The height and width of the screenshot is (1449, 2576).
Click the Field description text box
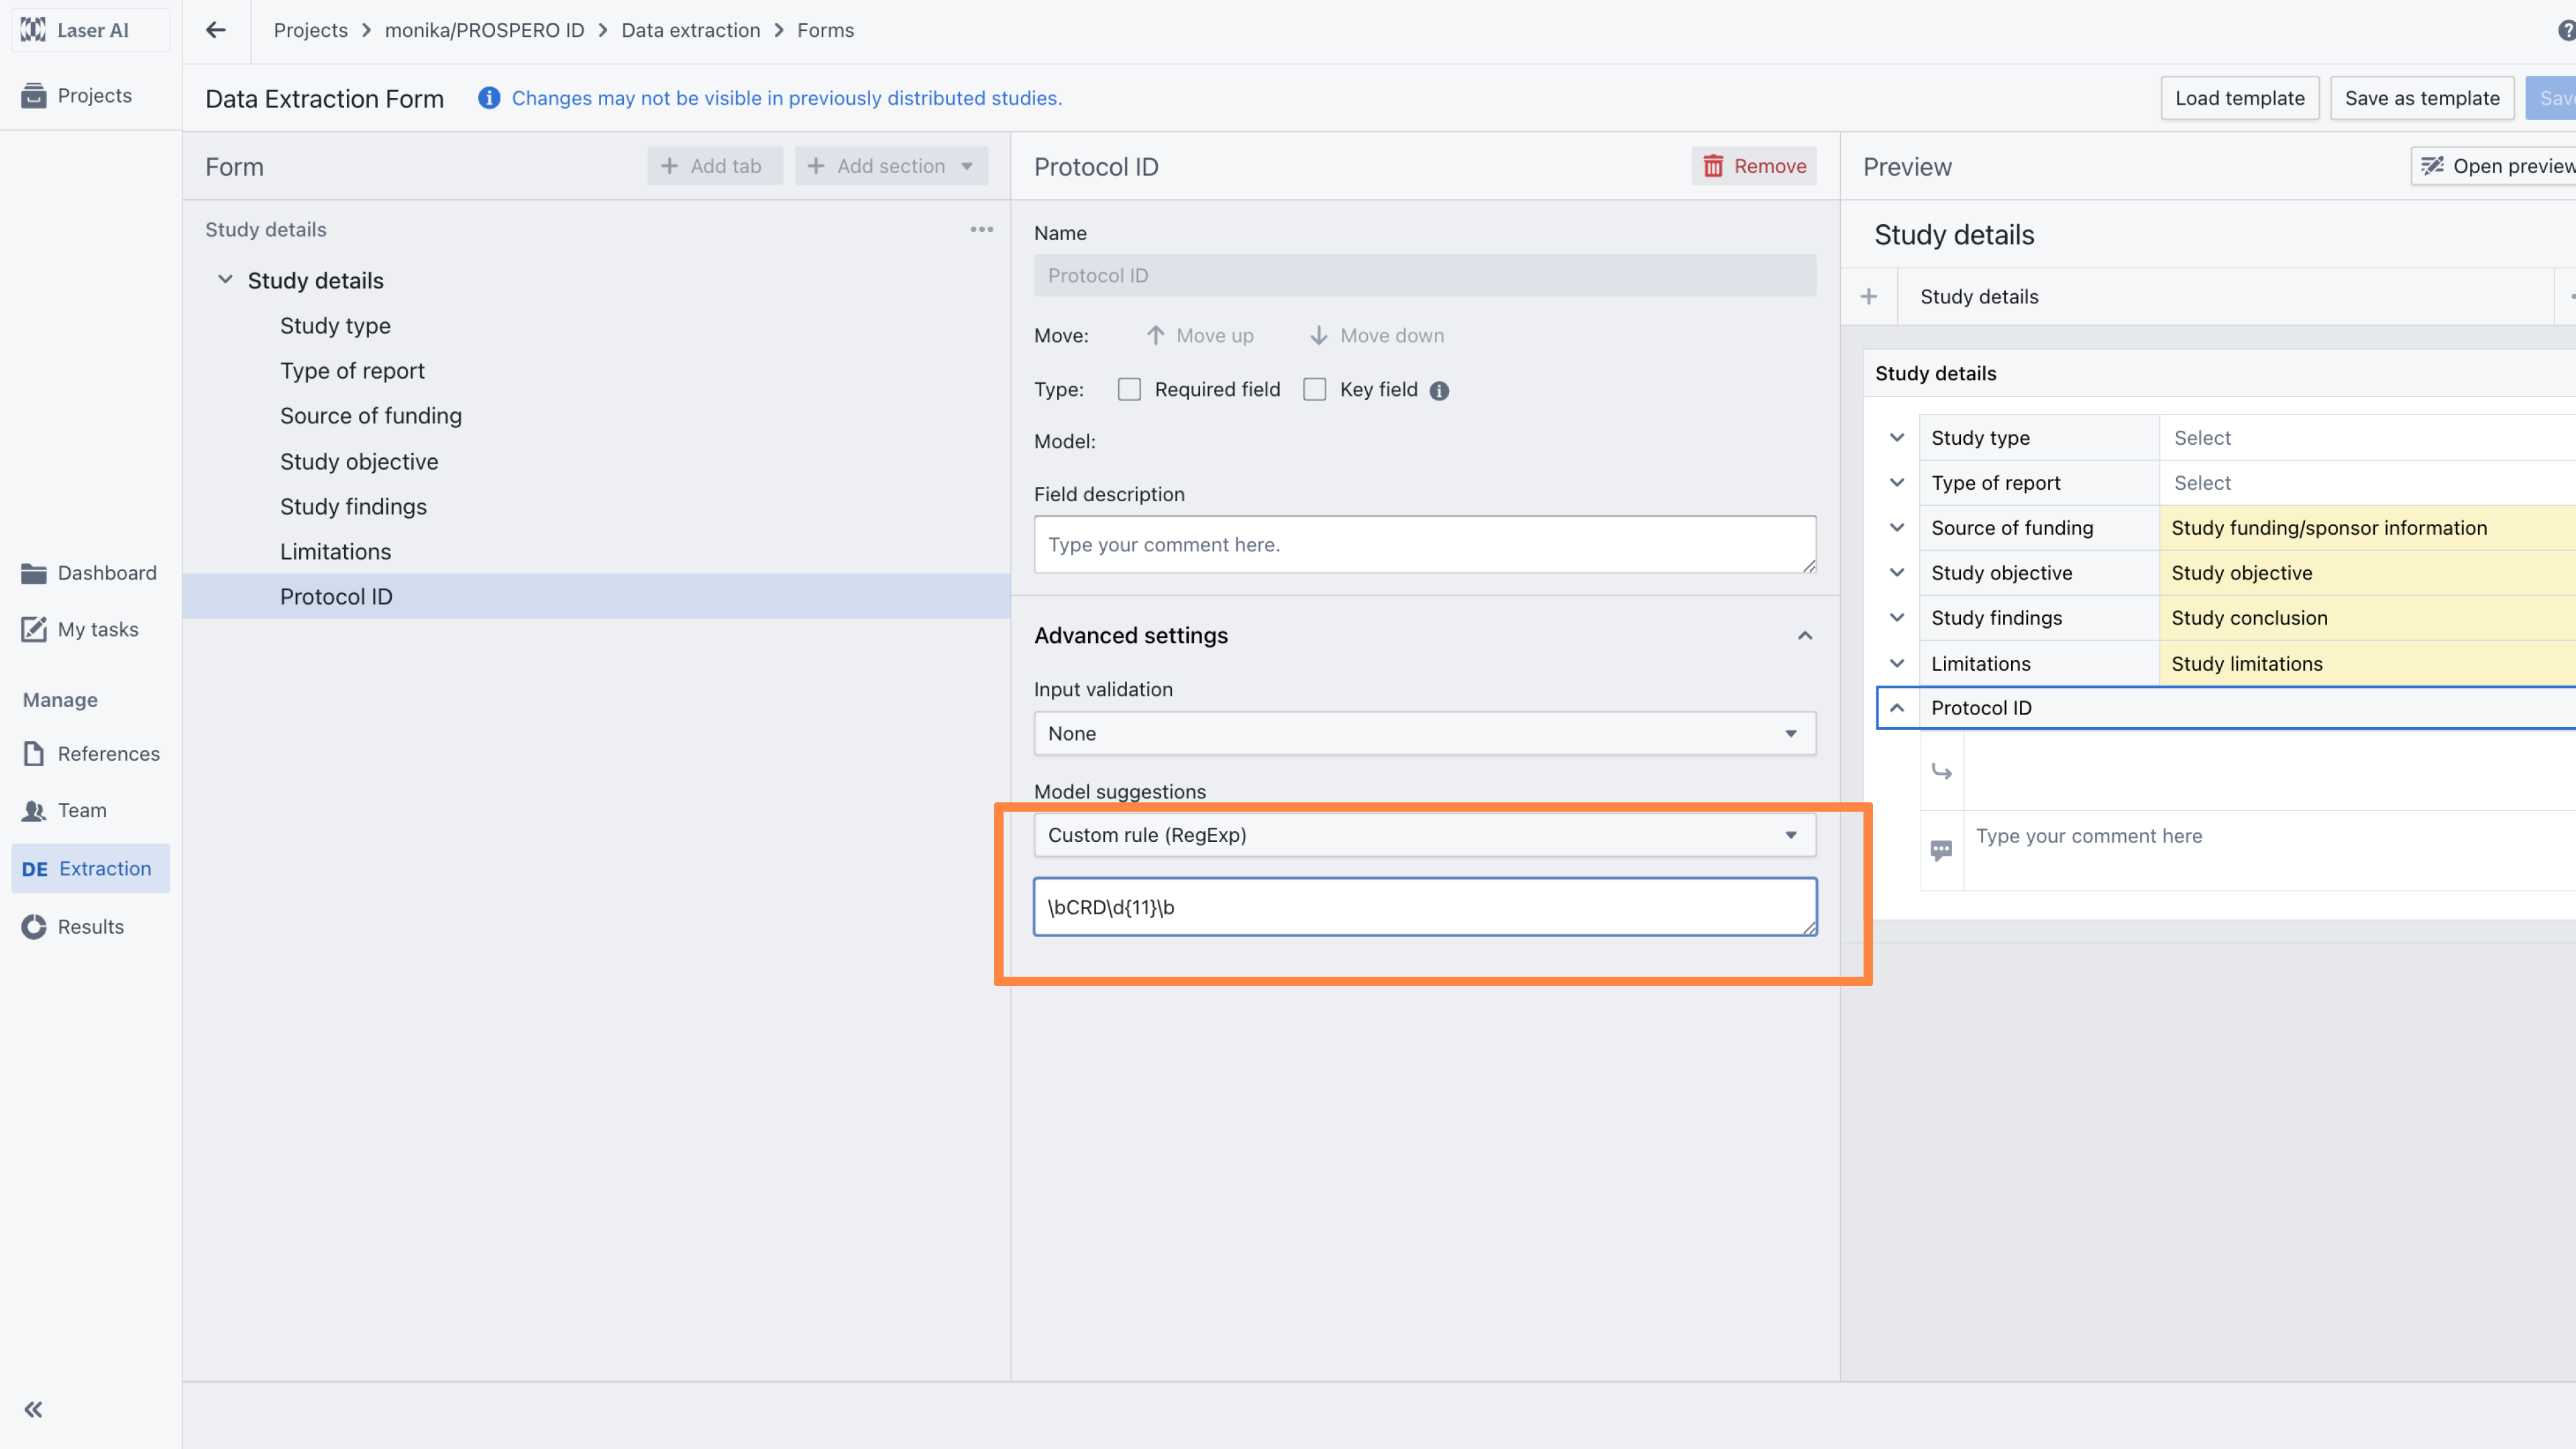pos(1424,545)
